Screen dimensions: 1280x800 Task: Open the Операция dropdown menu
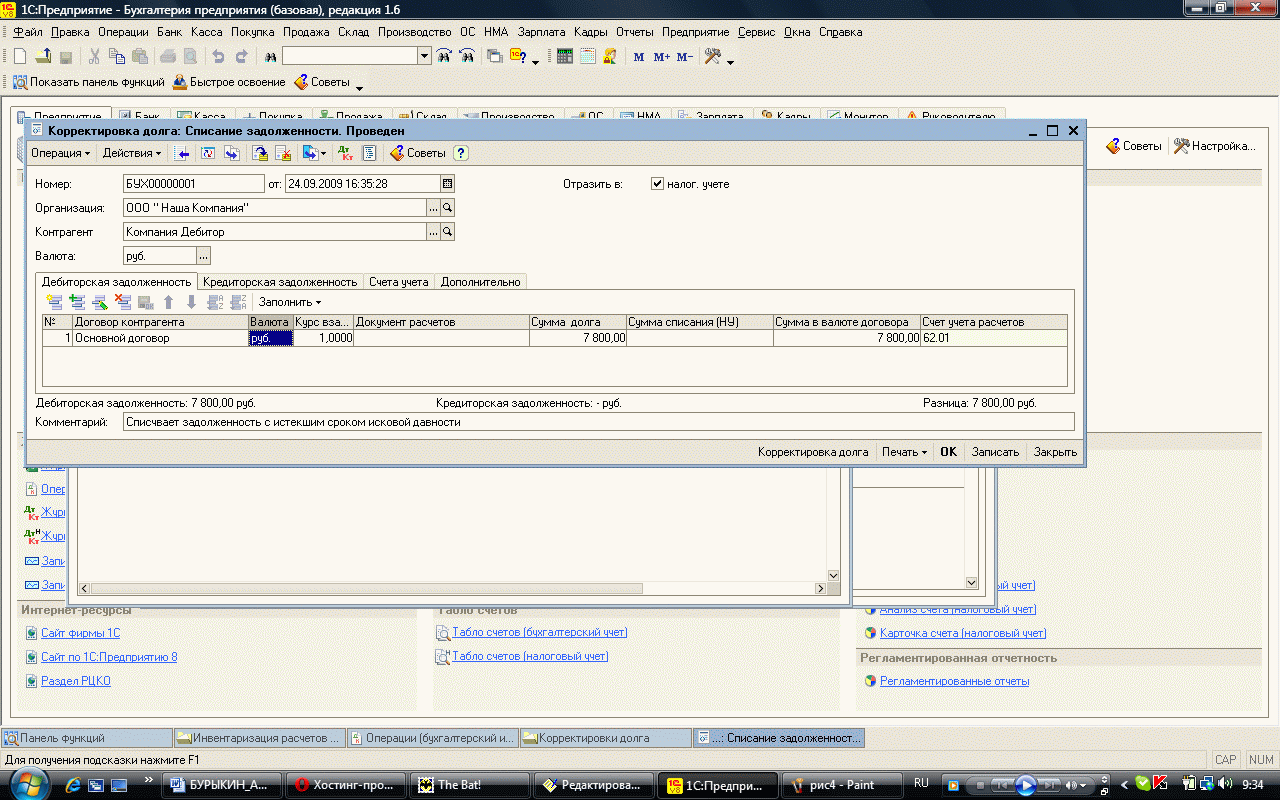(60, 153)
